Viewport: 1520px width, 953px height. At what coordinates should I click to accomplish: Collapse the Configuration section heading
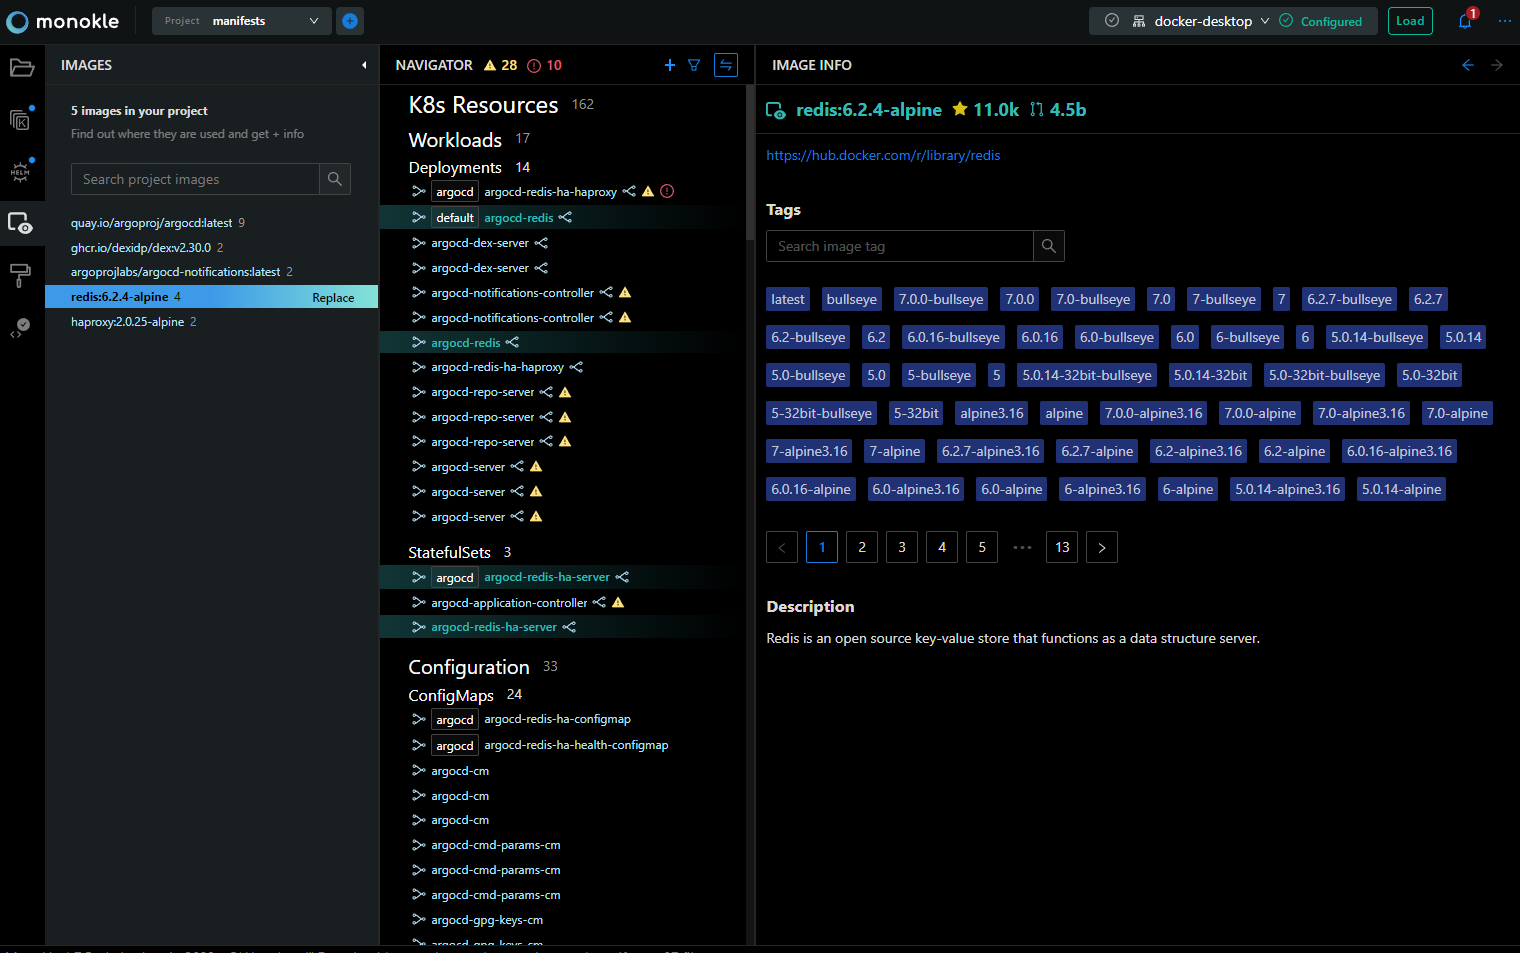pyautogui.click(x=469, y=667)
